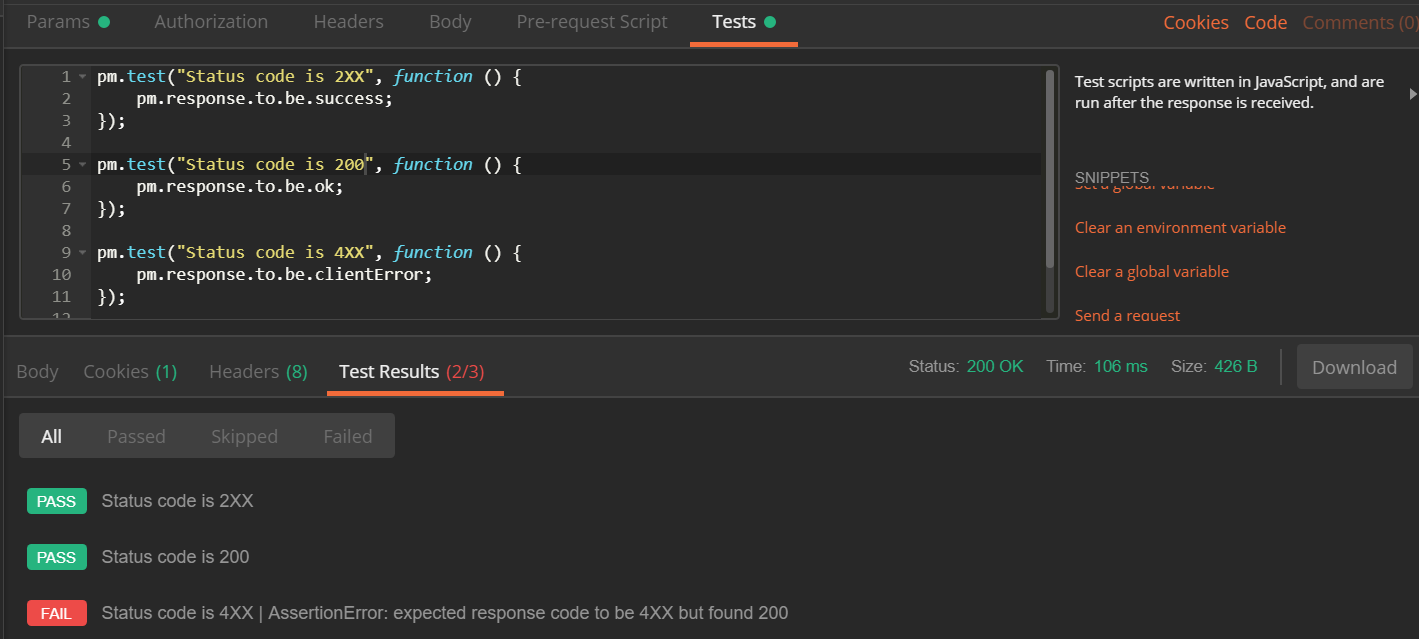Viewport: 1419px width, 639px height.
Task: Fold the 4XX test at line 9
Action: tap(82, 253)
